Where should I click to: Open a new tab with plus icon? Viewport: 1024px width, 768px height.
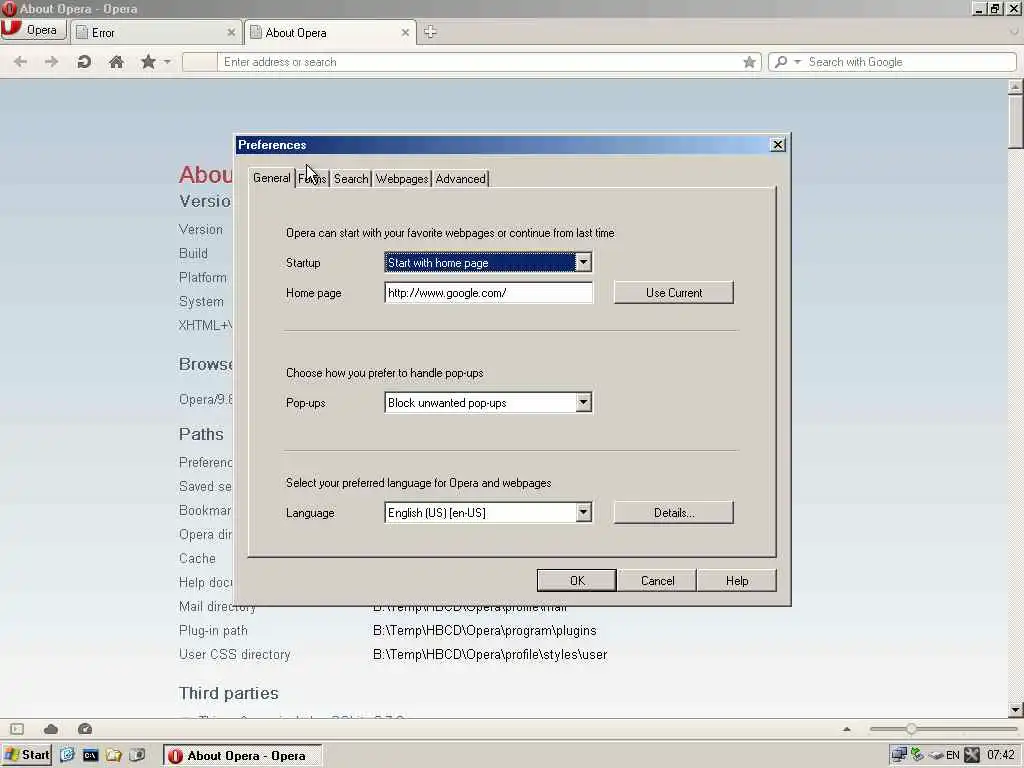430,32
